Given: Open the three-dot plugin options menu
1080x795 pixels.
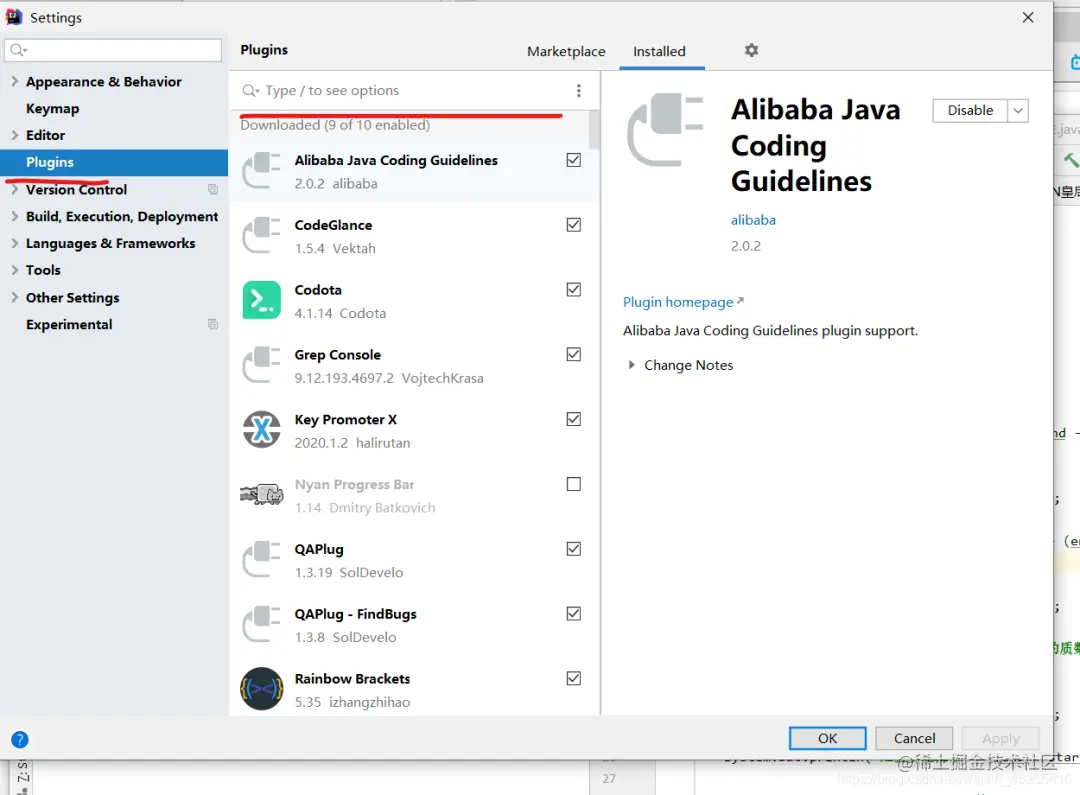Looking at the screenshot, I should pyautogui.click(x=579, y=90).
